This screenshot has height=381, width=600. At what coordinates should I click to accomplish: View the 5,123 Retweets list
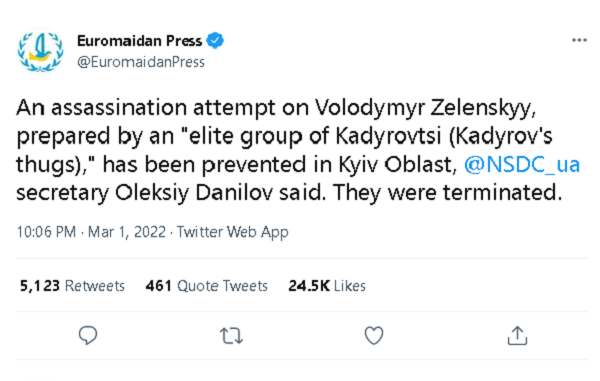pos(72,286)
